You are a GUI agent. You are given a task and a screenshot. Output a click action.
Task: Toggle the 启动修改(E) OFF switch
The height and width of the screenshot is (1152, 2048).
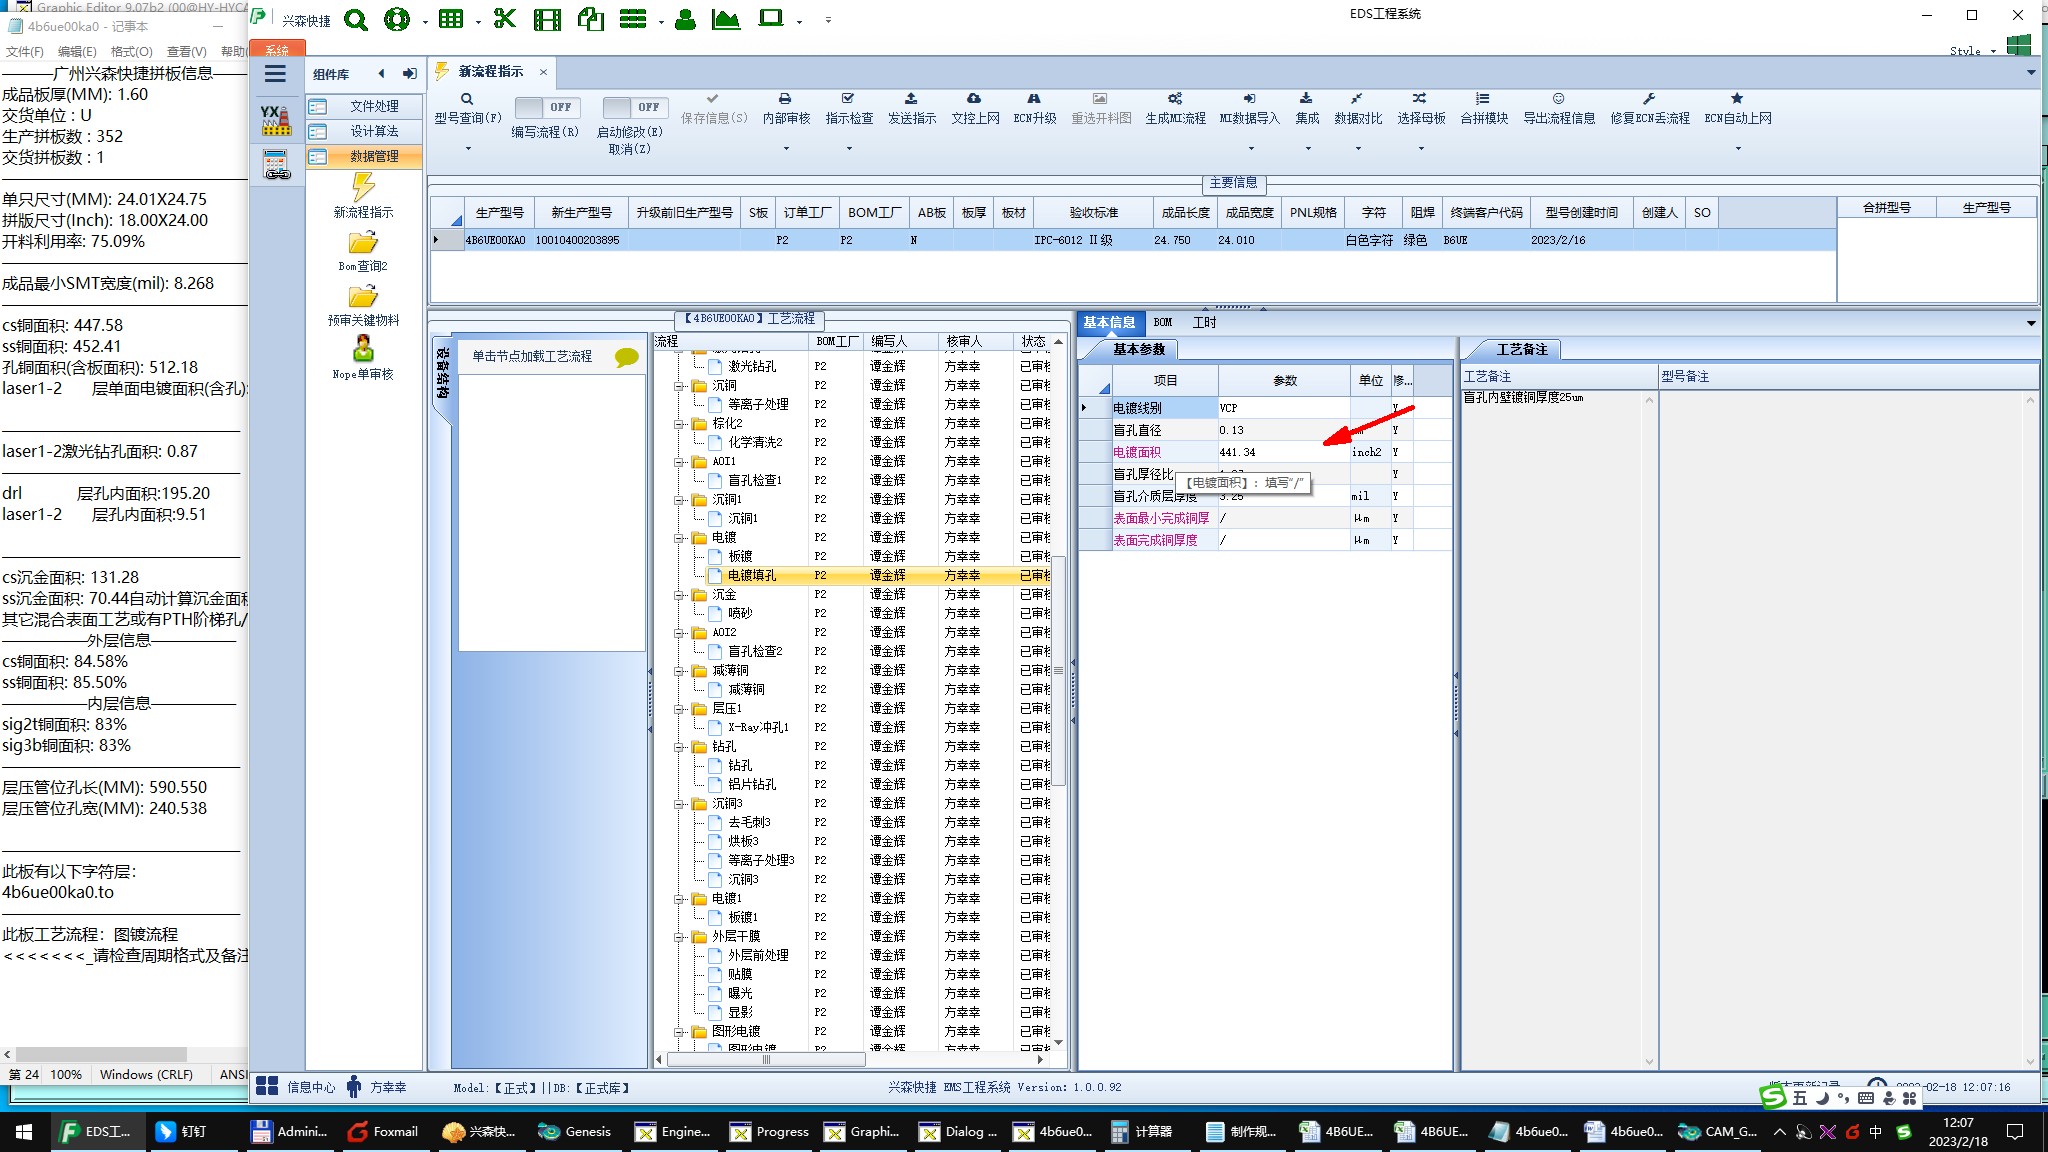pos(633,107)
